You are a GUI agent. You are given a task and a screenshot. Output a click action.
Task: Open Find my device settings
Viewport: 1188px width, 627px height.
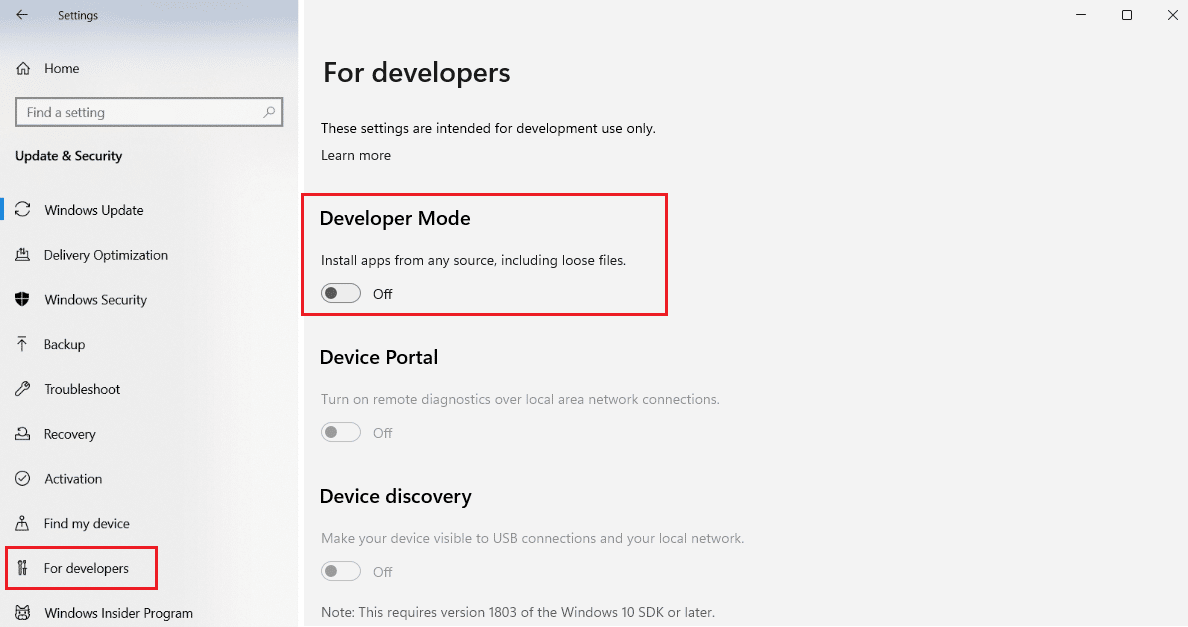[86, 523]
